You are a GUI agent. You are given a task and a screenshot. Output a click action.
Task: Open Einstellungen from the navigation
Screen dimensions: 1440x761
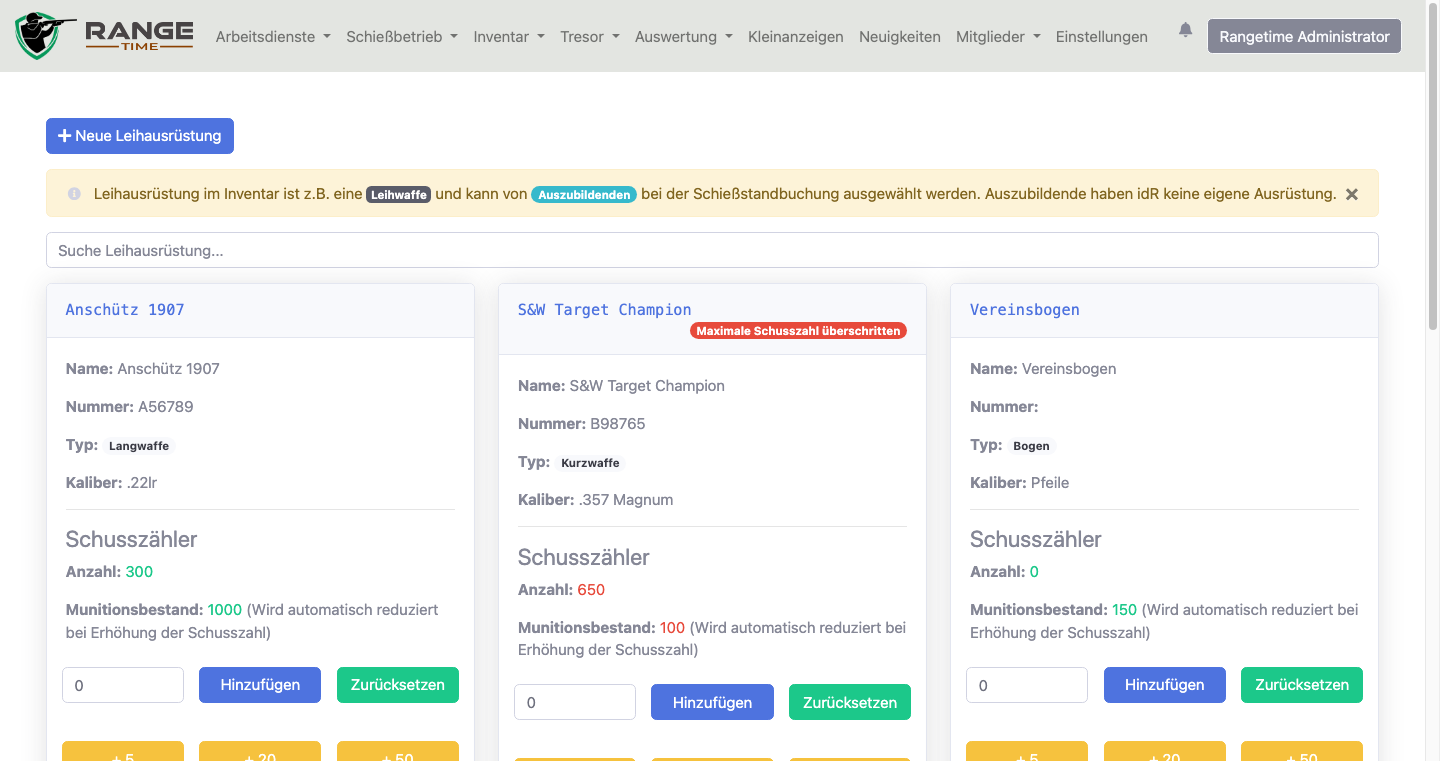[x=1101, y=36]
